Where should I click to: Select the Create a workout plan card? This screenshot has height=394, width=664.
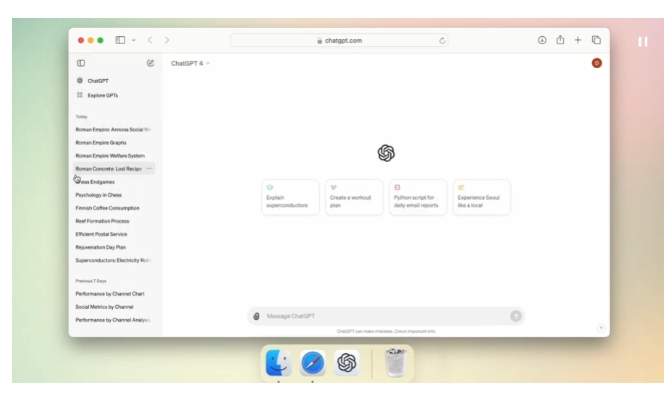(354, 197)
